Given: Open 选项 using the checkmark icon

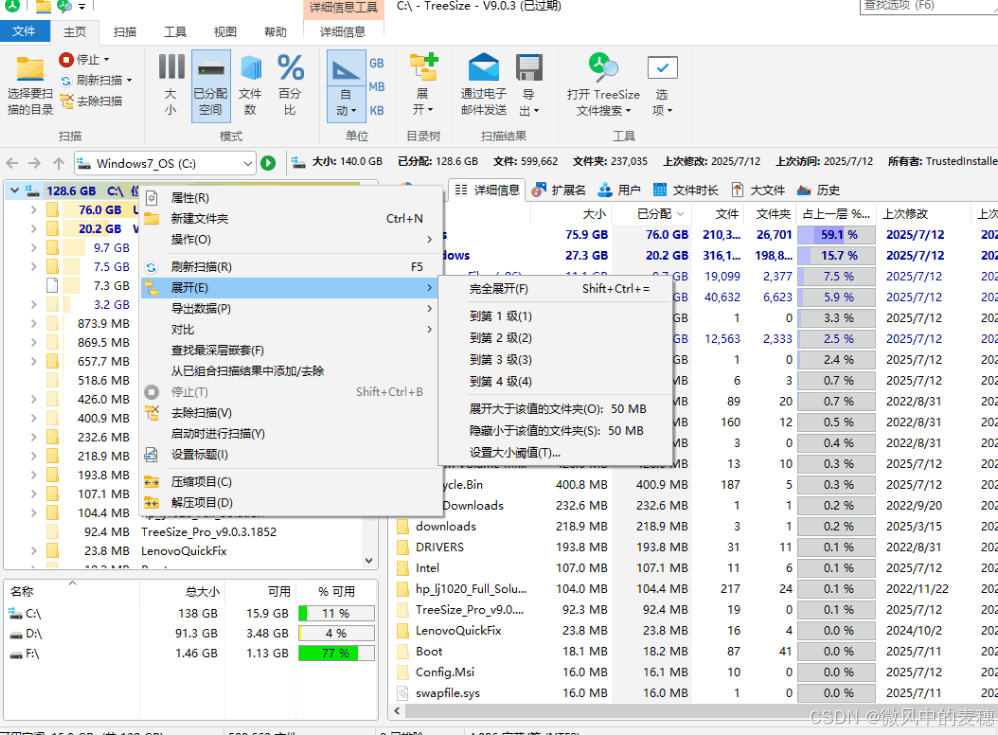Looking at the screenshot, I should pyautogui.click(x=662, y=68).
